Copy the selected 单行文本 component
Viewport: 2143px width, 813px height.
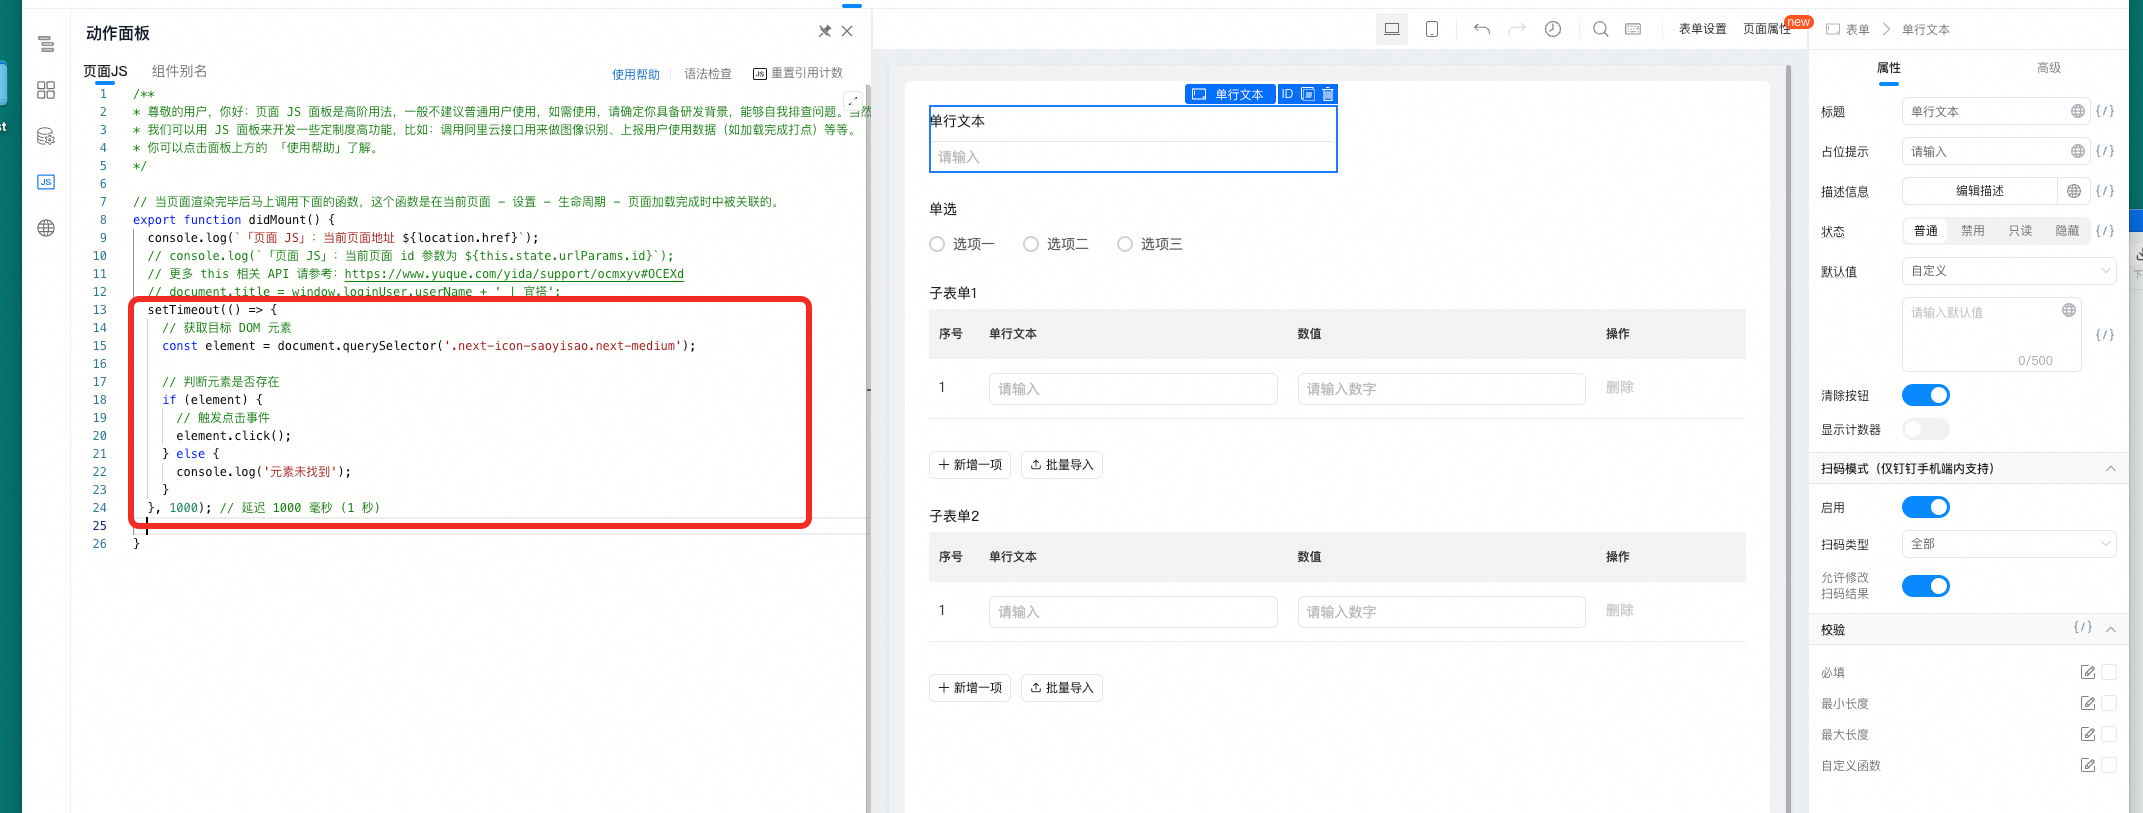coord(1308,94)
